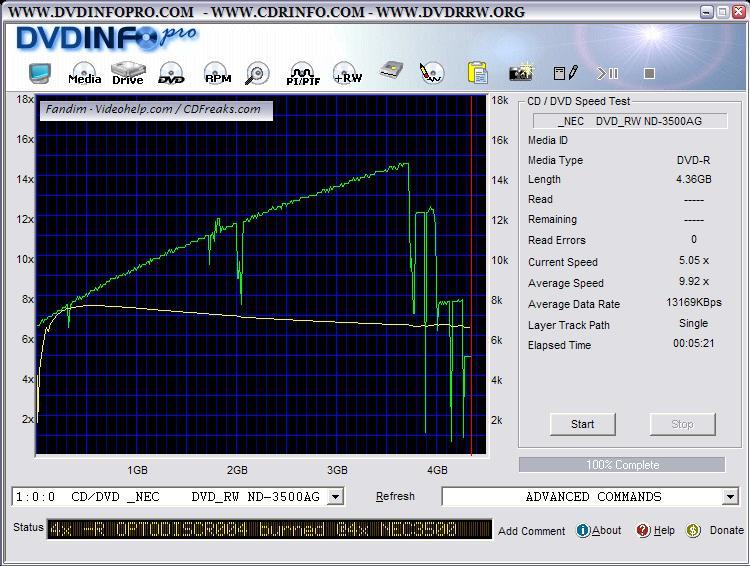Click the monitor icon in toolbar
This screenshot has width=750, height=566.
(x=40, y=73)
